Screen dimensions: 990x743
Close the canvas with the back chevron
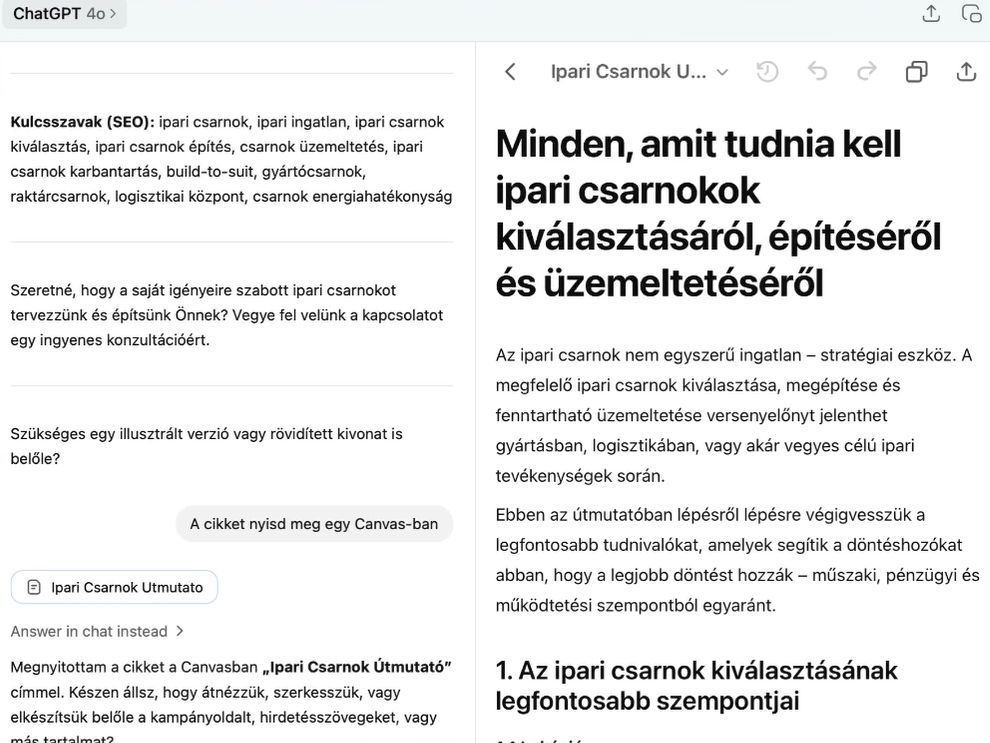(510, 72)
